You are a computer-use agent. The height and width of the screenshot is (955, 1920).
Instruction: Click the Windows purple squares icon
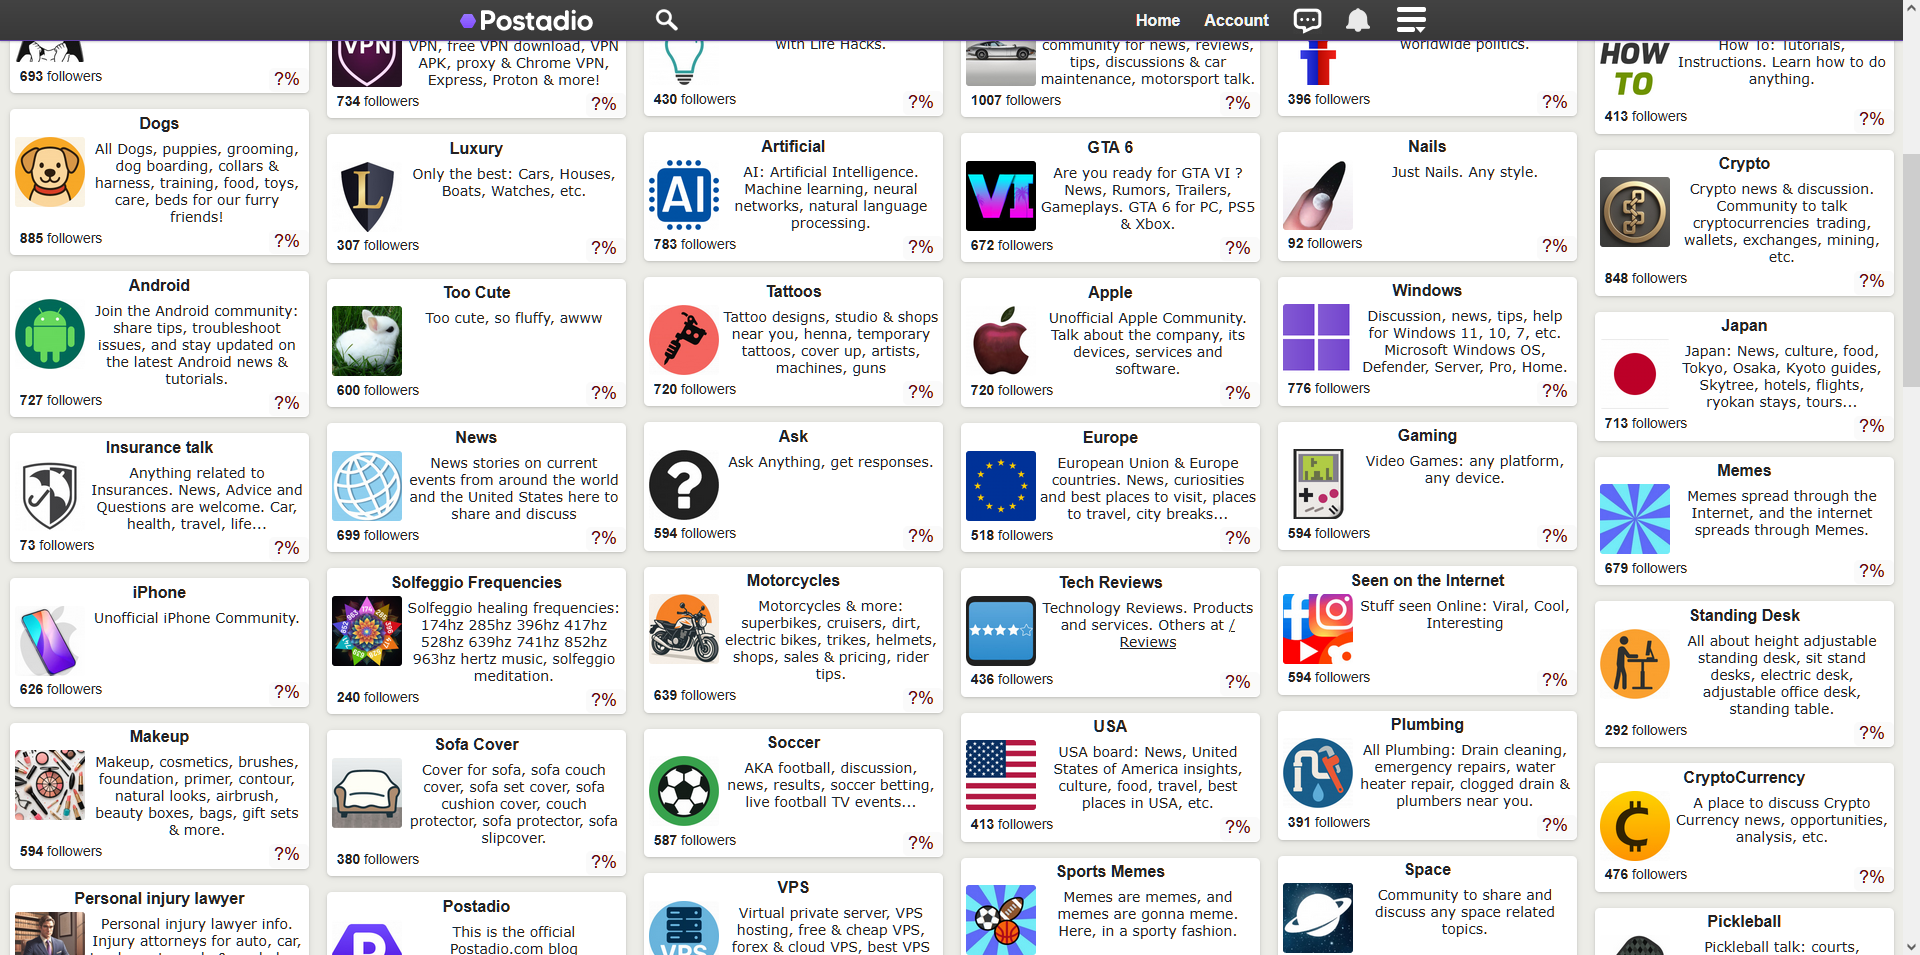click(x=1318, y=339)
